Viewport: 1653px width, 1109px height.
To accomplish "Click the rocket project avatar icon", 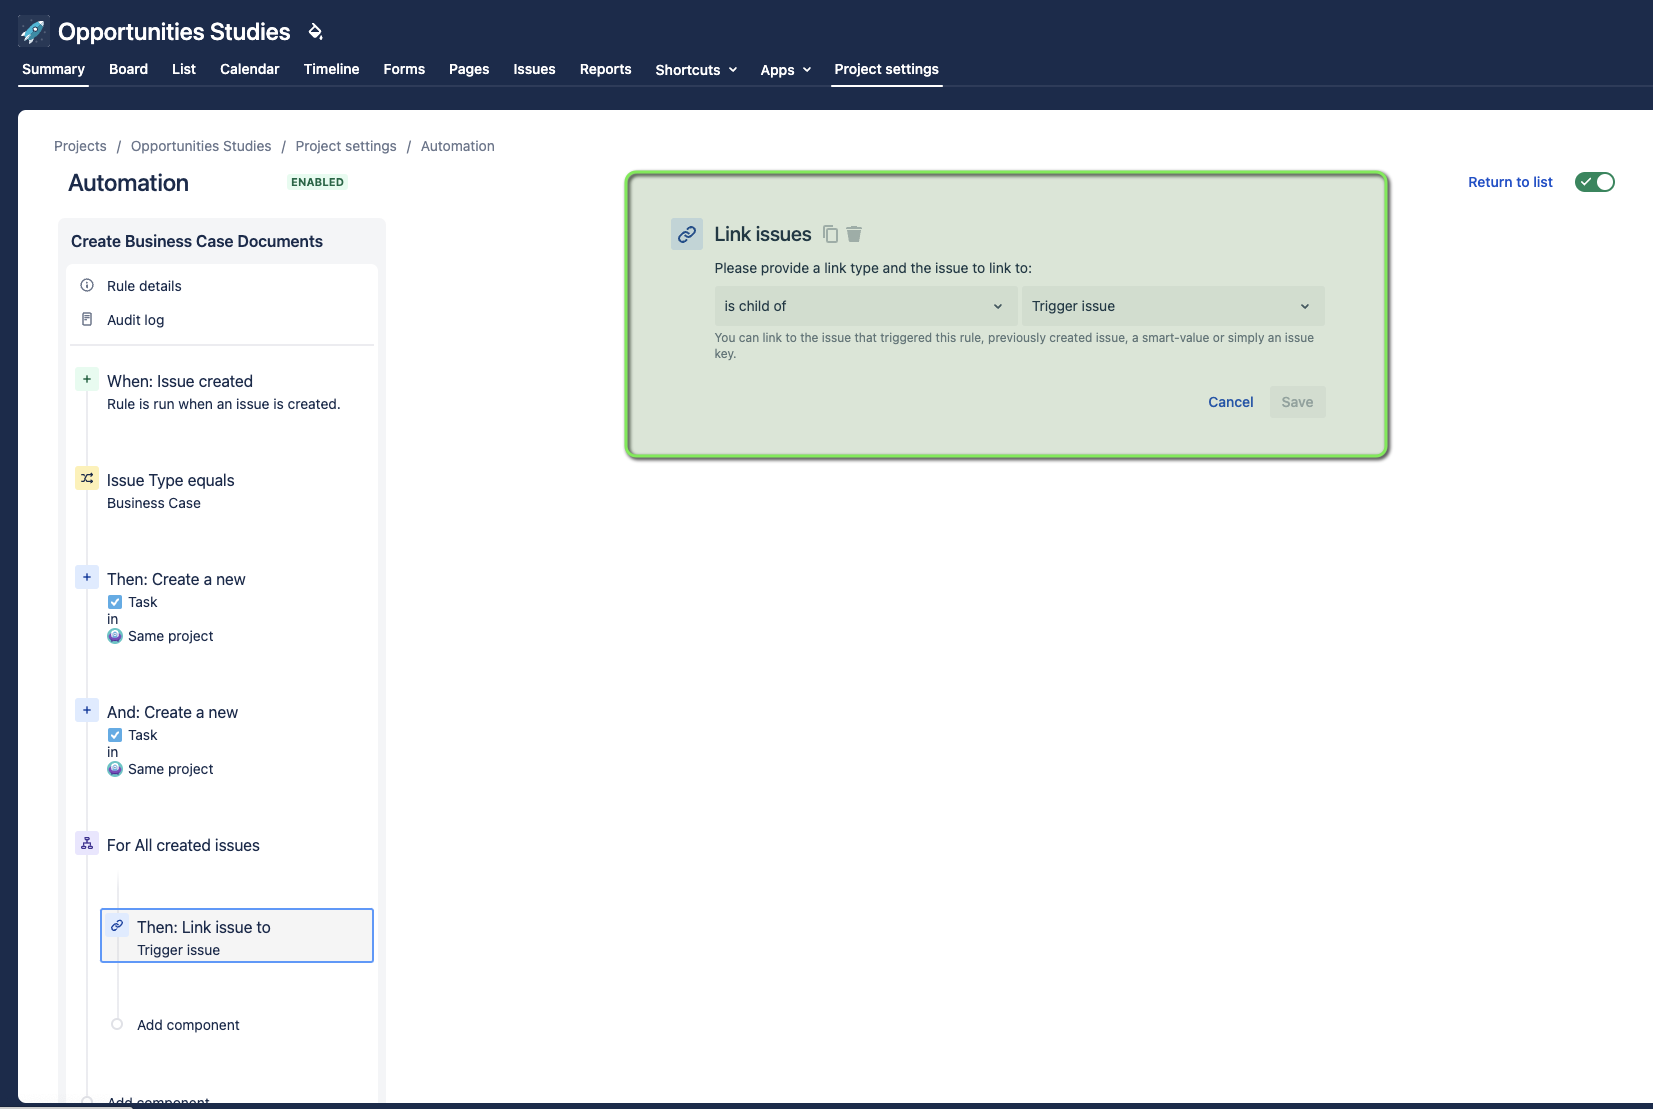I will (x=34, y=31).
